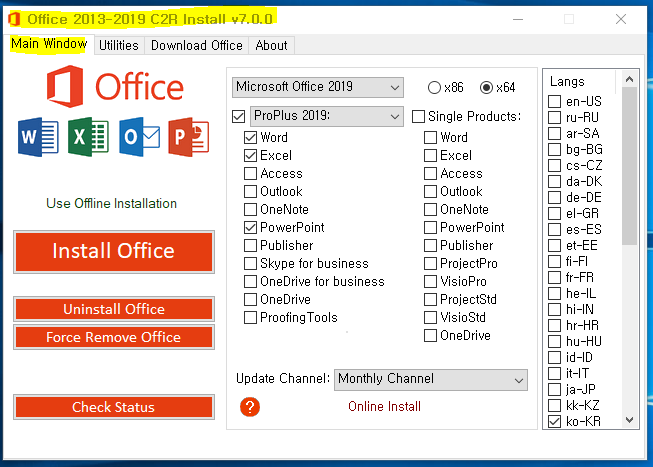Uncheck the ko-KR language
Screen dimensions: 653x467
[554, 422]
